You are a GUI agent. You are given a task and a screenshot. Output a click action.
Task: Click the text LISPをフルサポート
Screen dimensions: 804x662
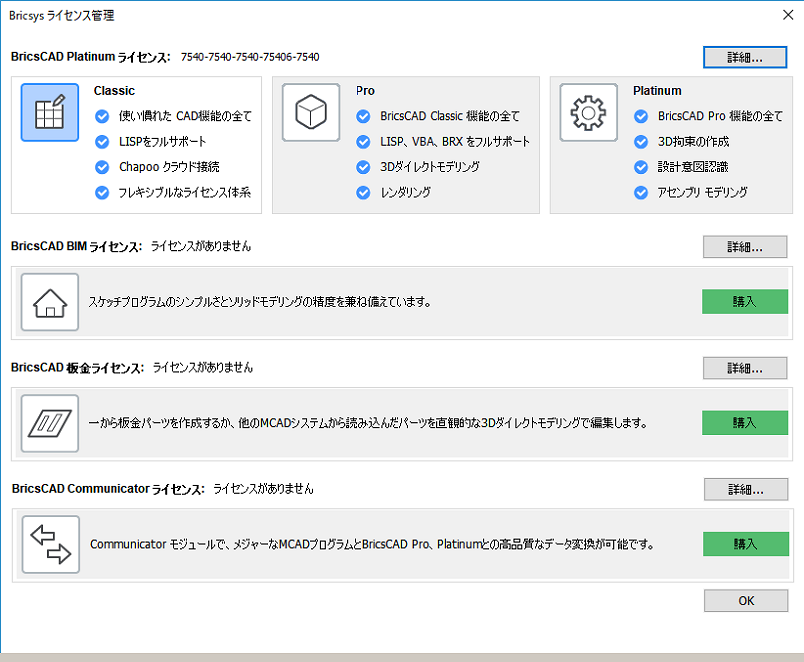click(x=163, y=141)
